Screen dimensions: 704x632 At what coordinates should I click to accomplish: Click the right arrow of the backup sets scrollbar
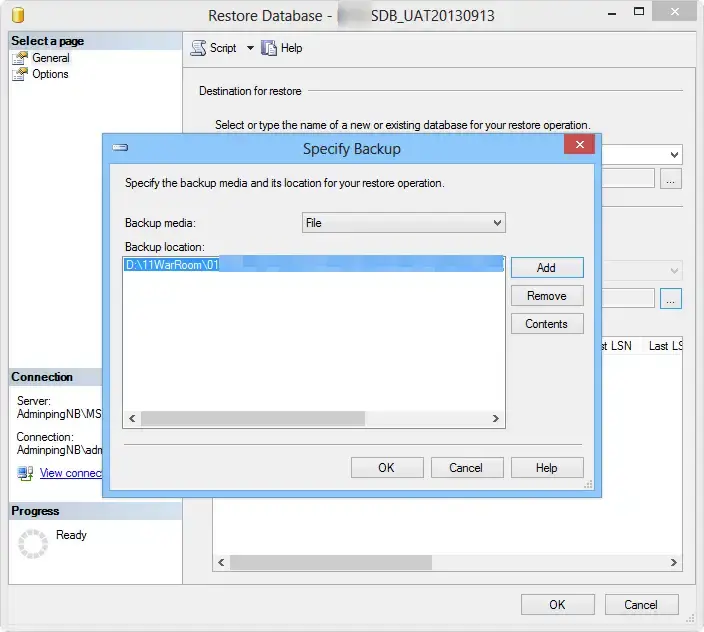coord(673,562)
